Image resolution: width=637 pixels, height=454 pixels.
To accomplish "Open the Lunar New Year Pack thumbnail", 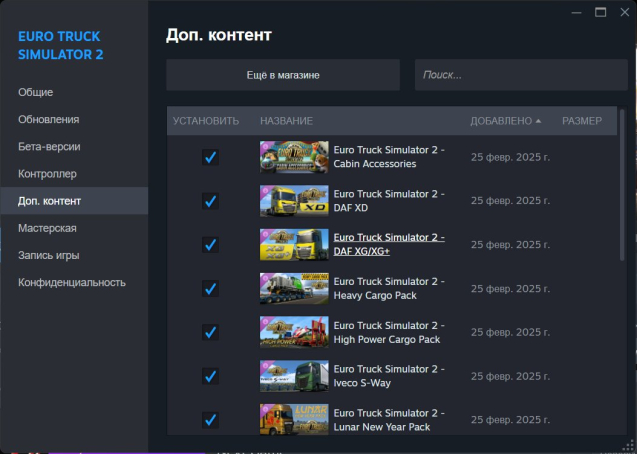I will pyautogui.click(x=294, y=419).
